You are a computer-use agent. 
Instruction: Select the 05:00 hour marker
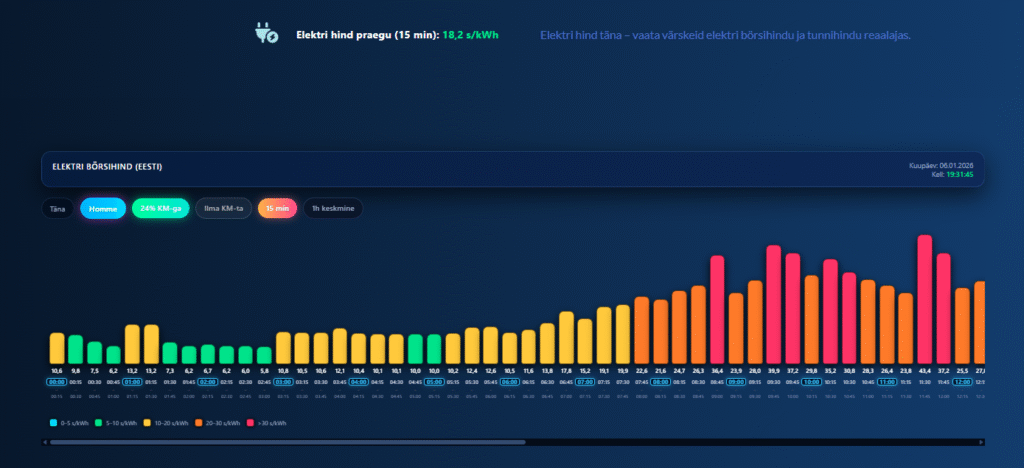(434, 381)
